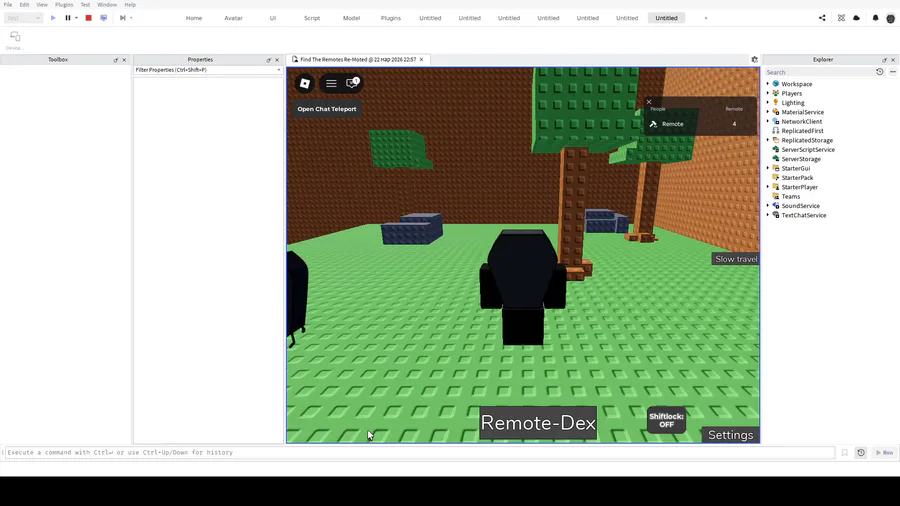Toggle Slow travel in game view

tap(736, 259)
